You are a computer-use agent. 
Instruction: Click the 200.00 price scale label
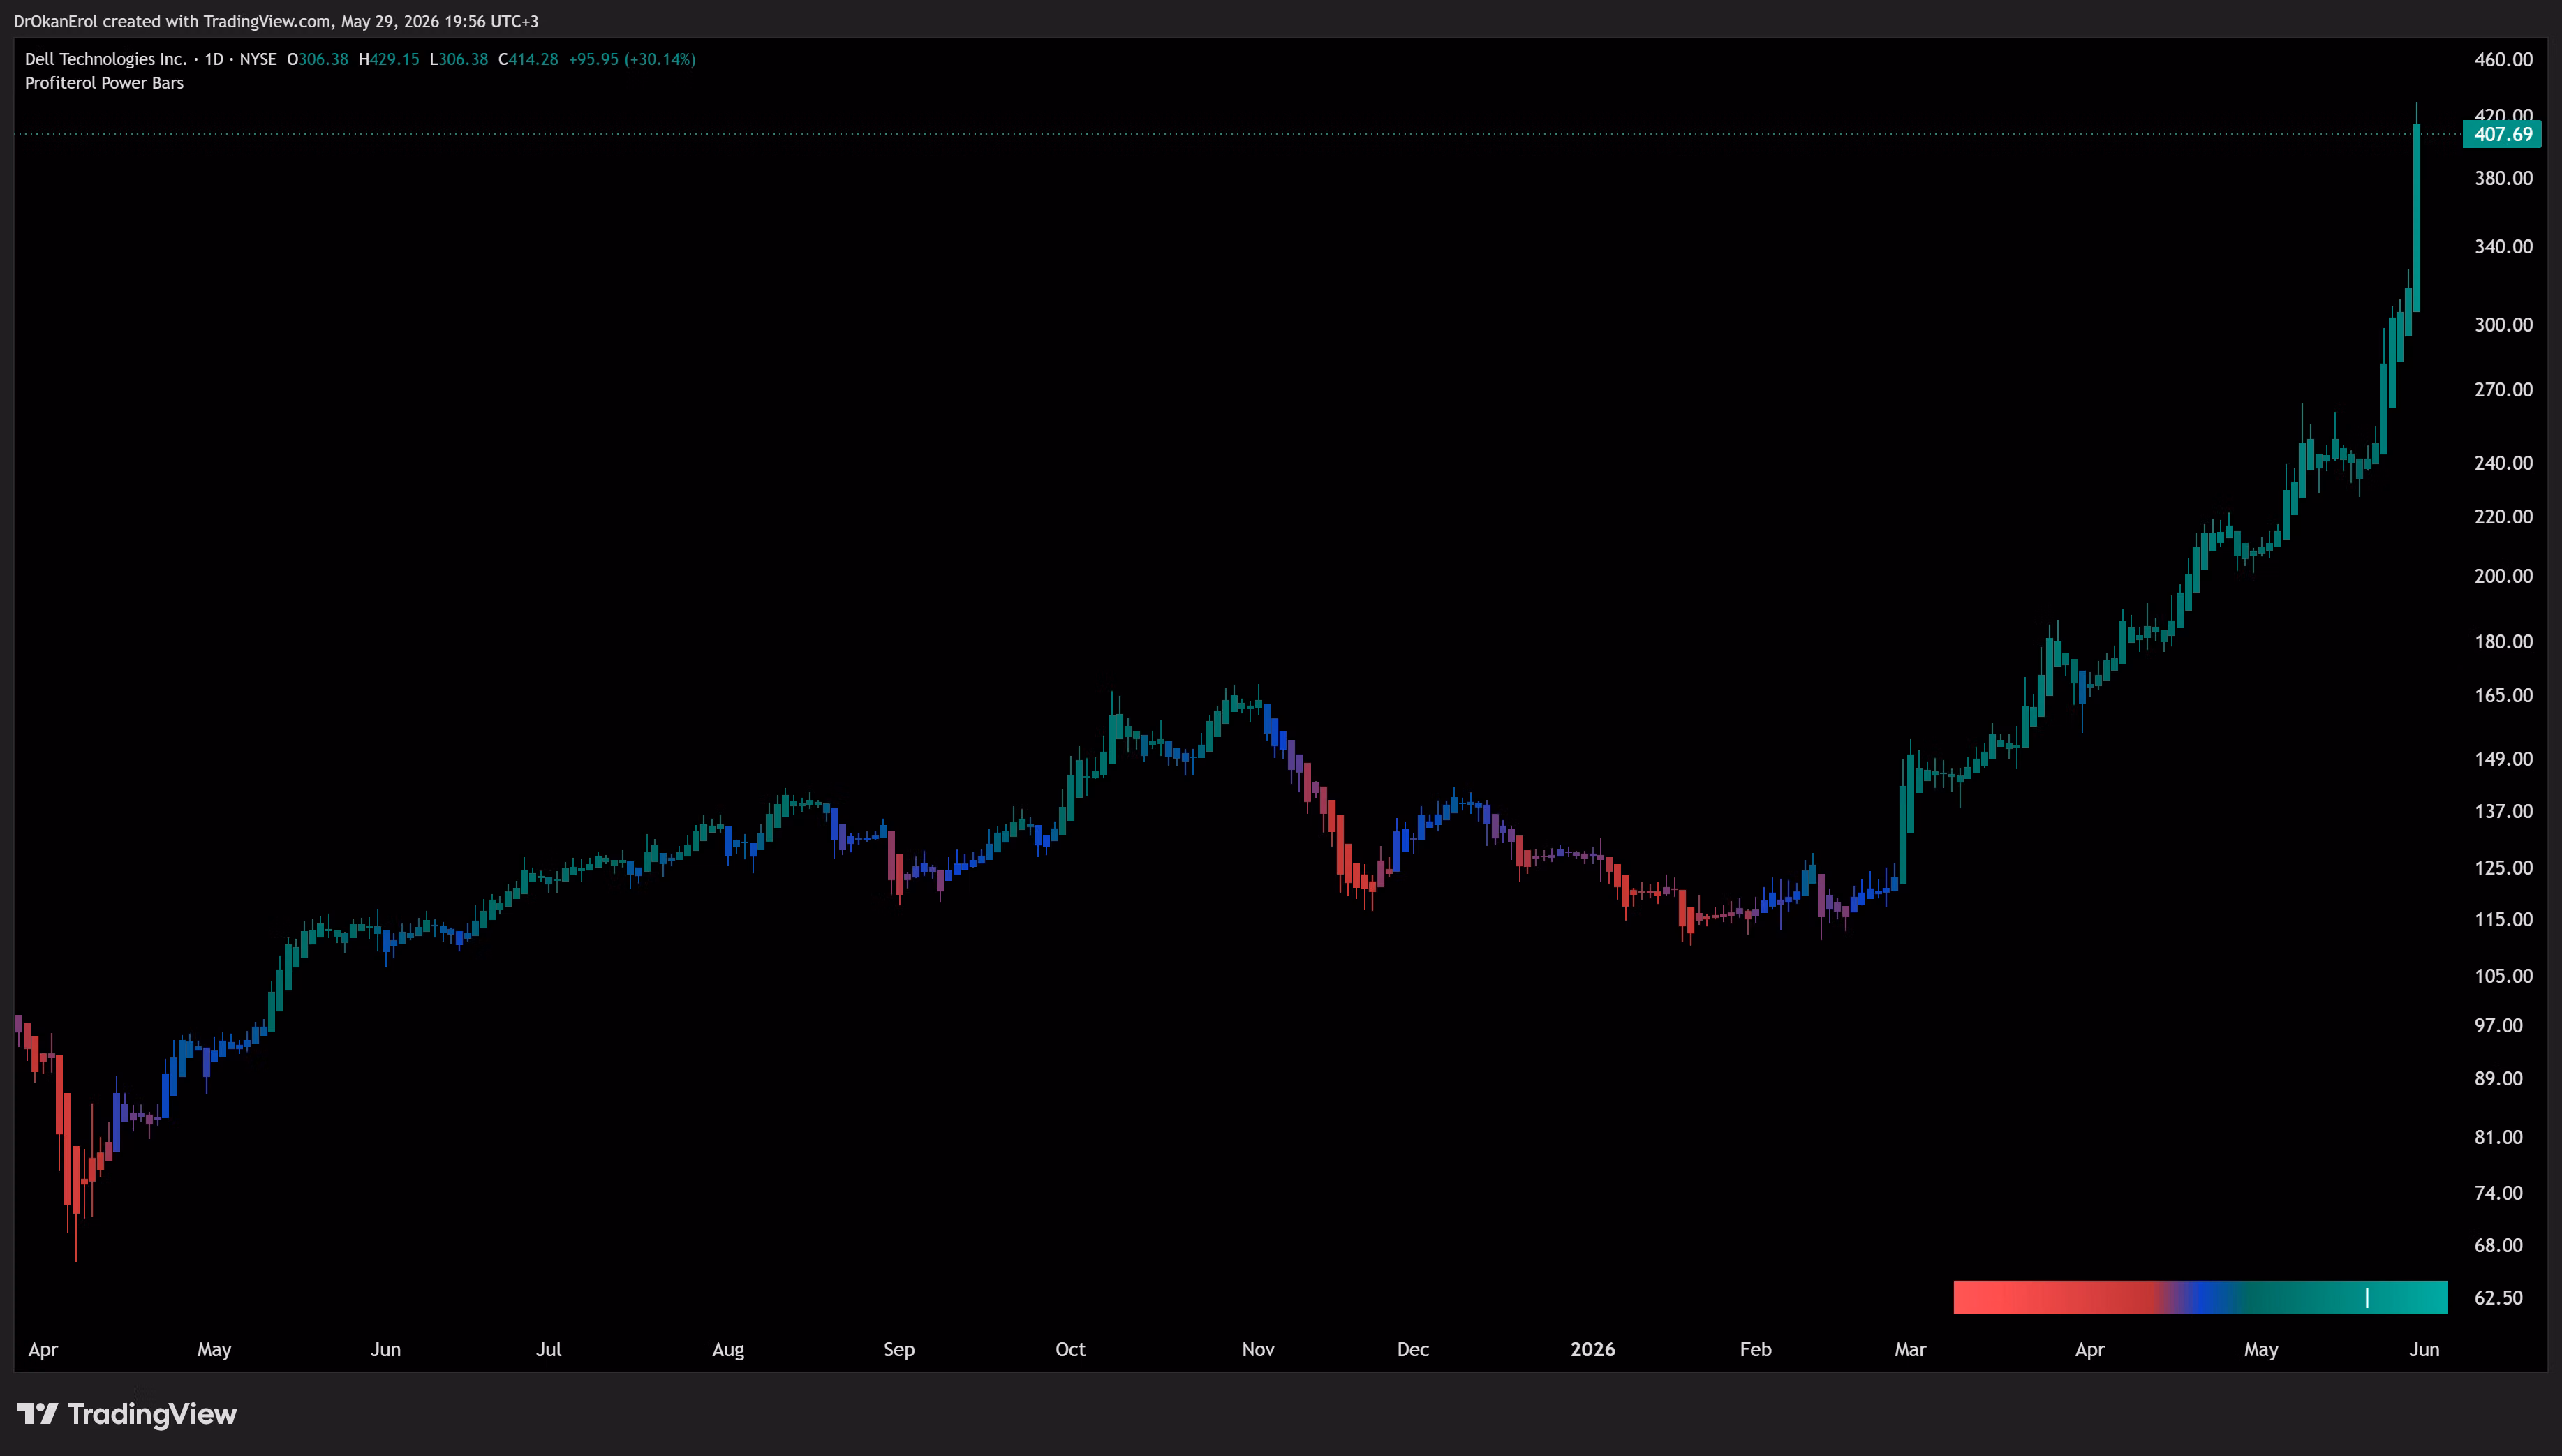pos(2503,576)
